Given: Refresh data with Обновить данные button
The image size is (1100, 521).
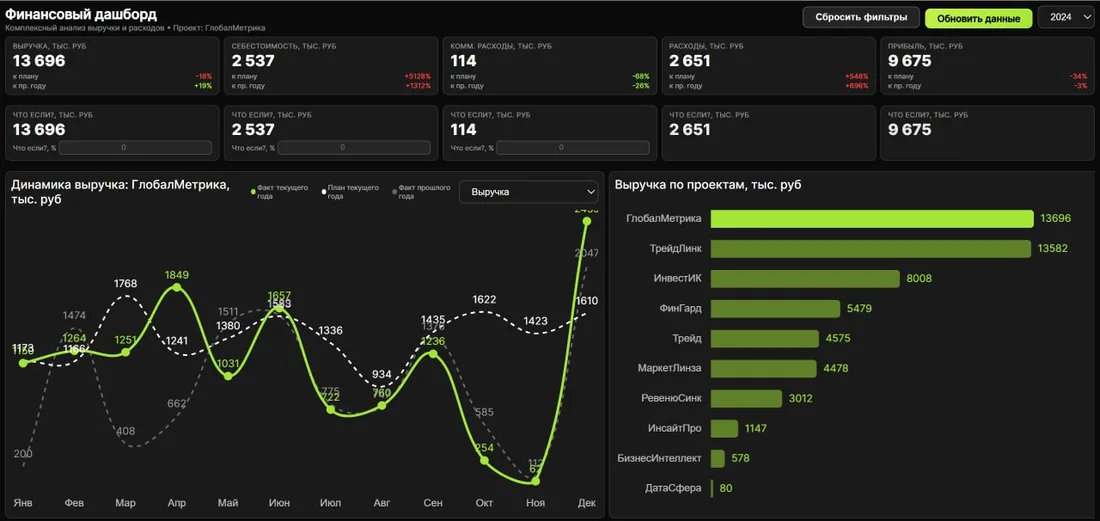Looking at the screenshot, I should [x=978, y=18].
